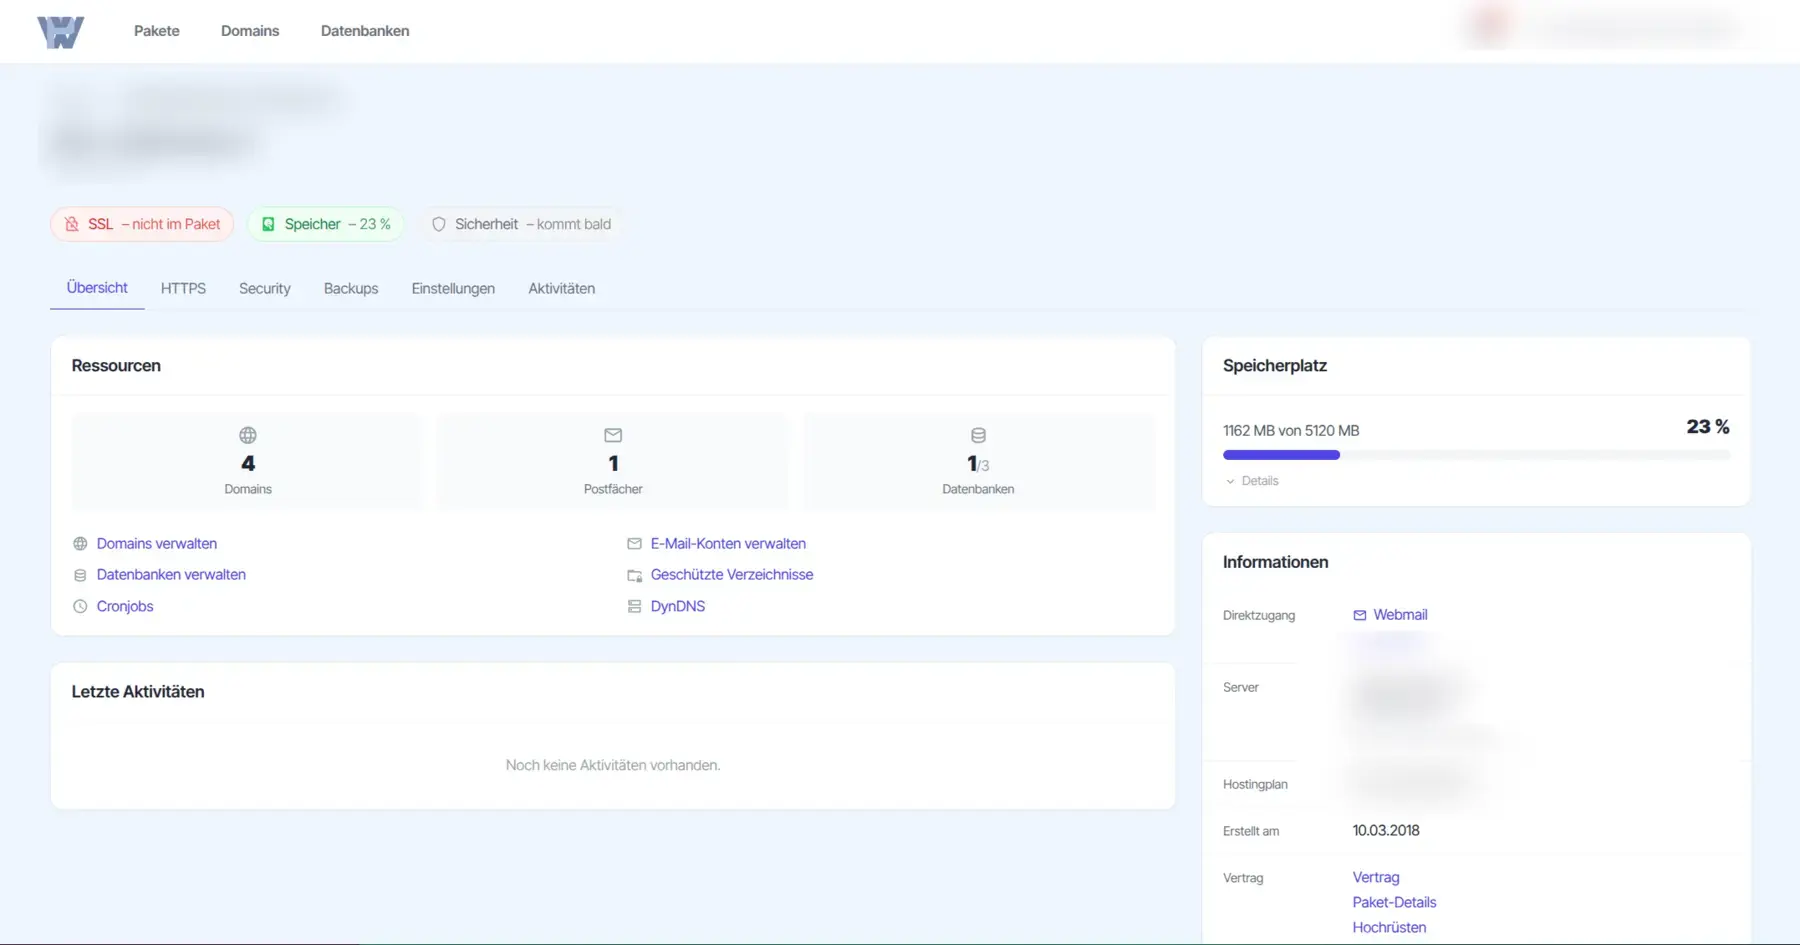
Task: Click the Hochrüsten upgrade link
Action: pos(1389,927)
